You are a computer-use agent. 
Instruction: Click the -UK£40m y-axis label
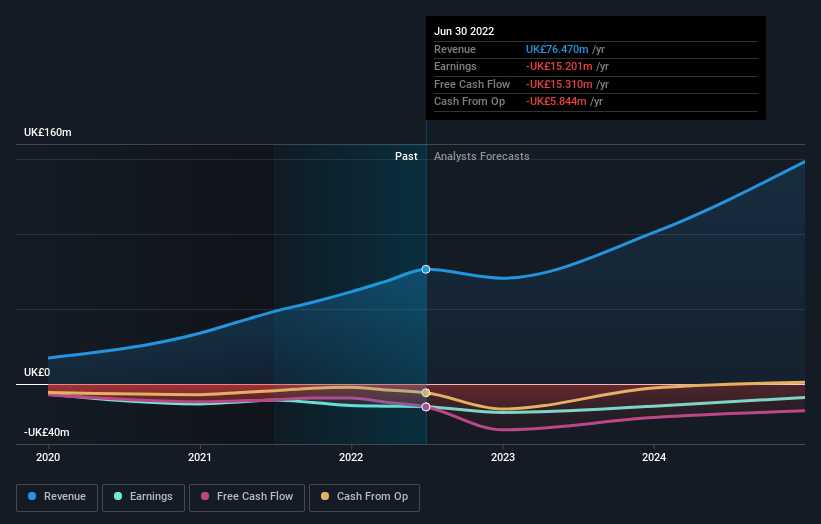pyautogui.click(x=47, y=432)
